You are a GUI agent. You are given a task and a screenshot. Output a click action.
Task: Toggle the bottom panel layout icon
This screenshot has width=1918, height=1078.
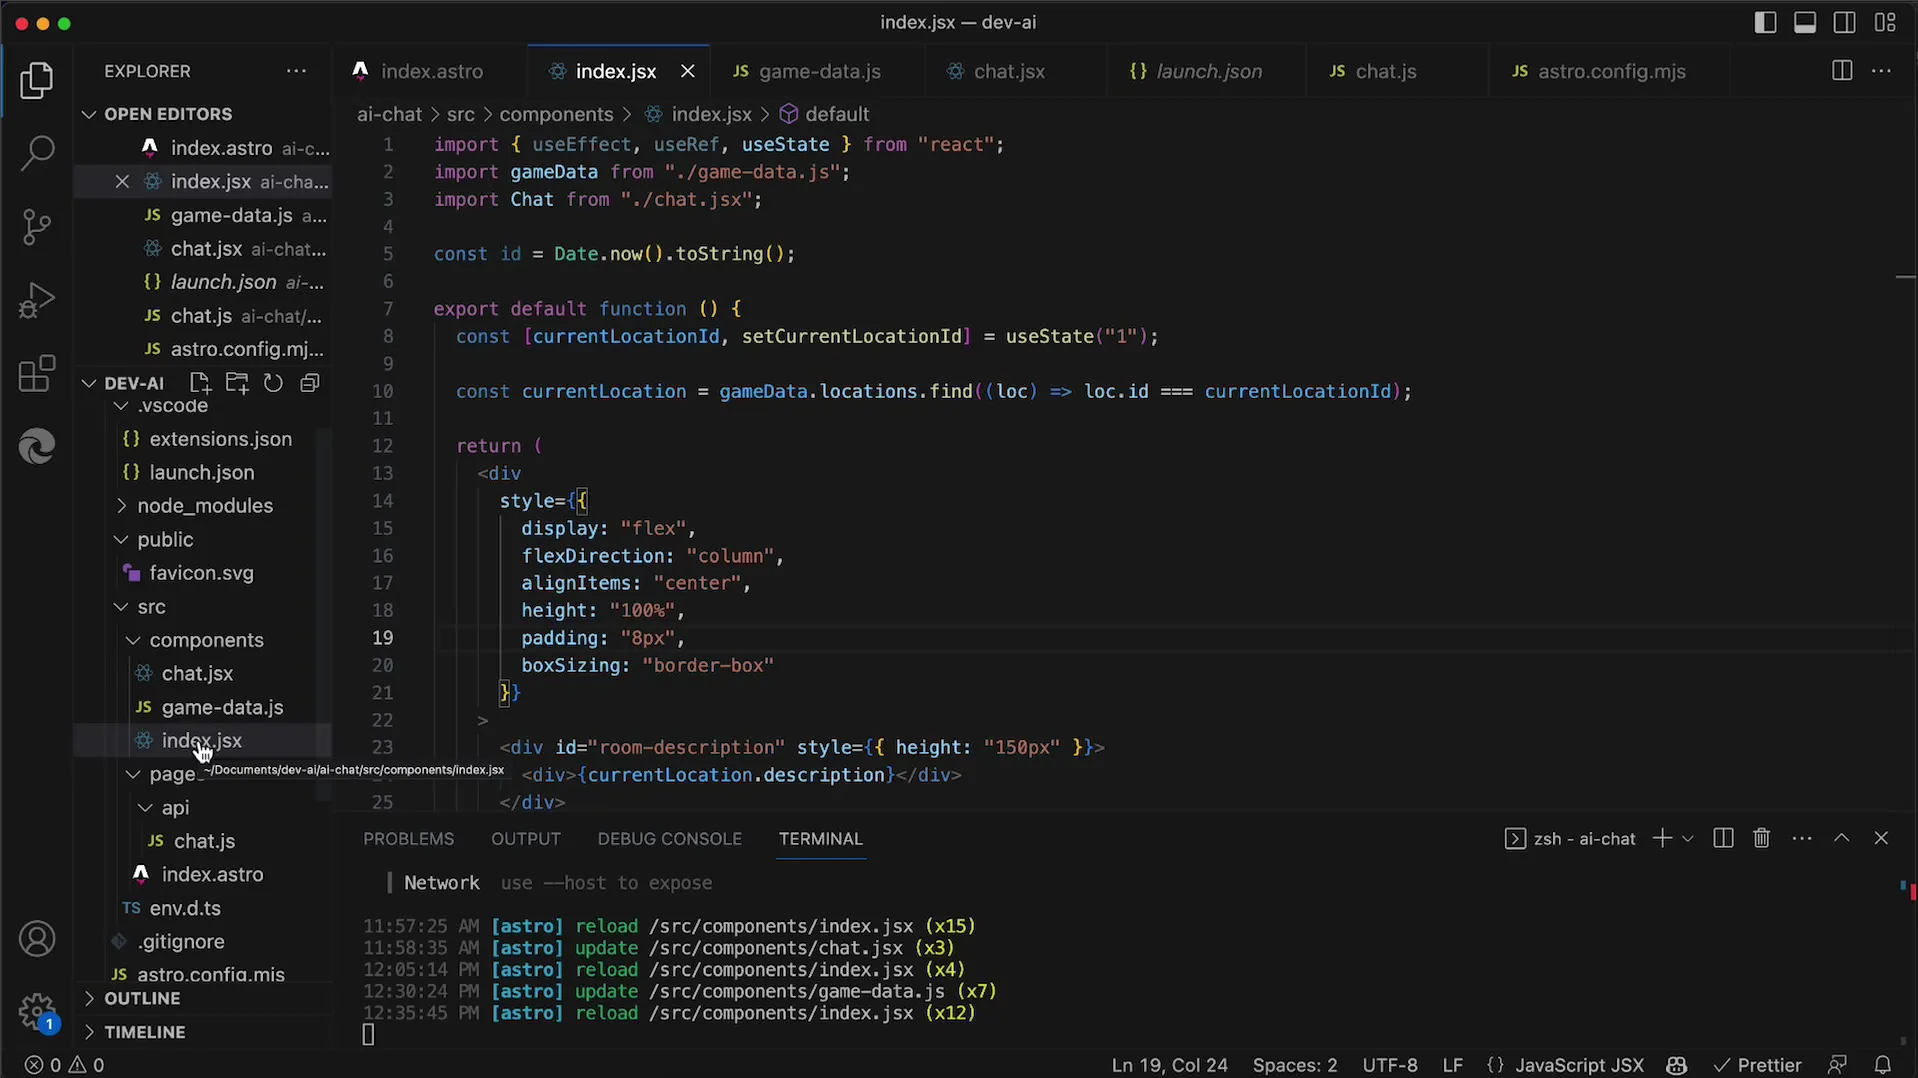point(1805,22)
